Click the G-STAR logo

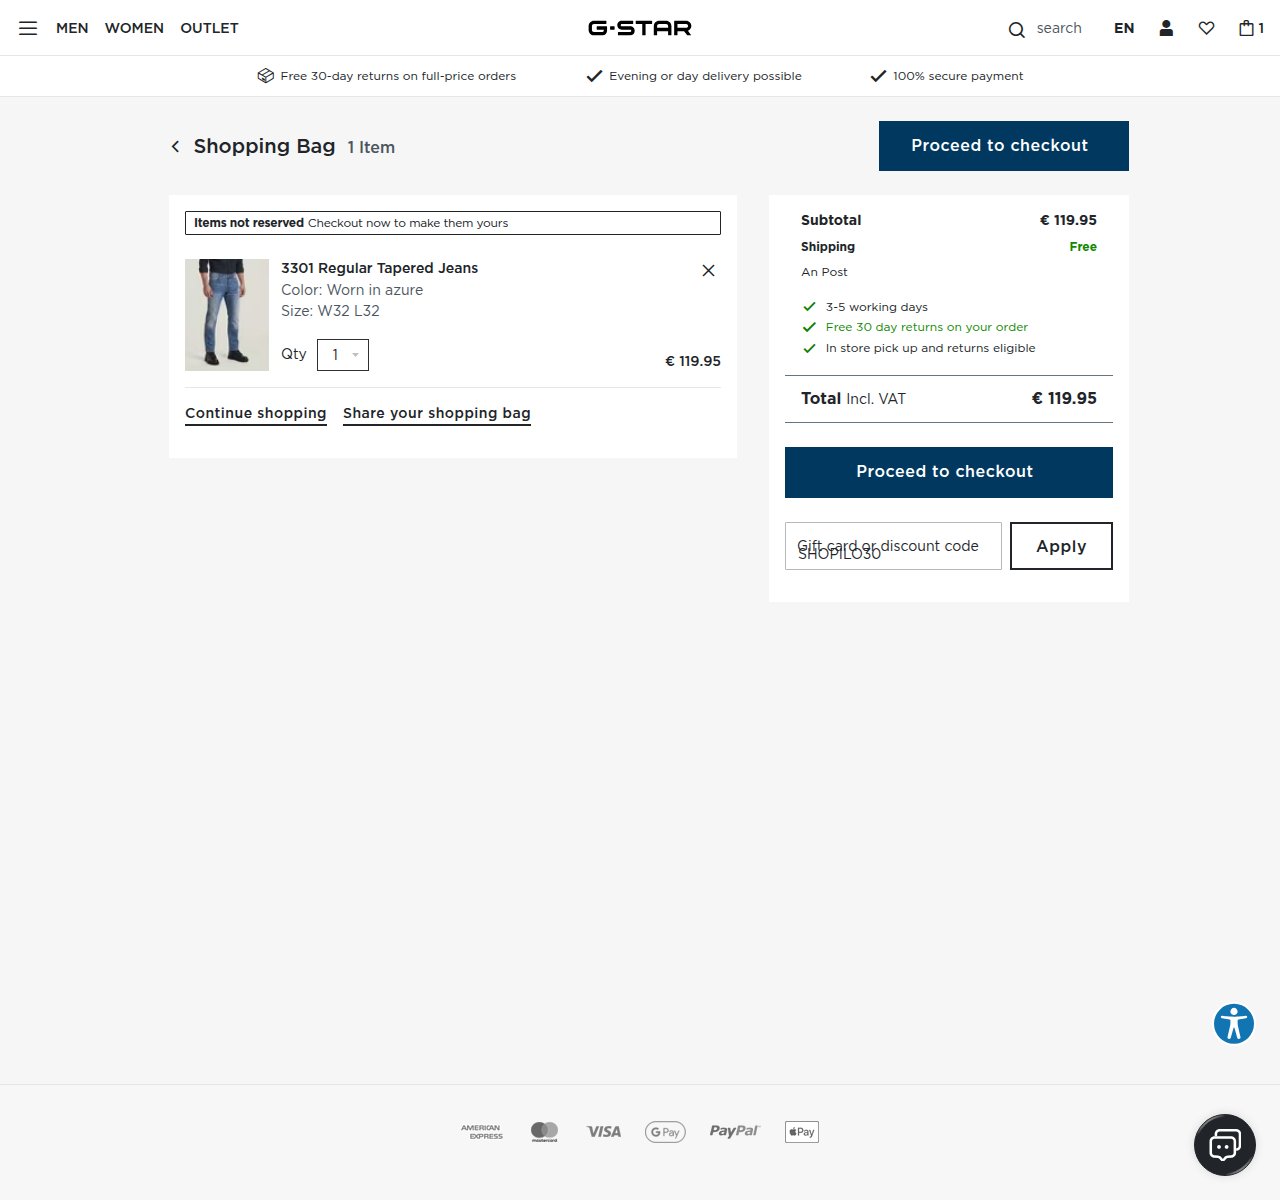click(x=640, y=28)
